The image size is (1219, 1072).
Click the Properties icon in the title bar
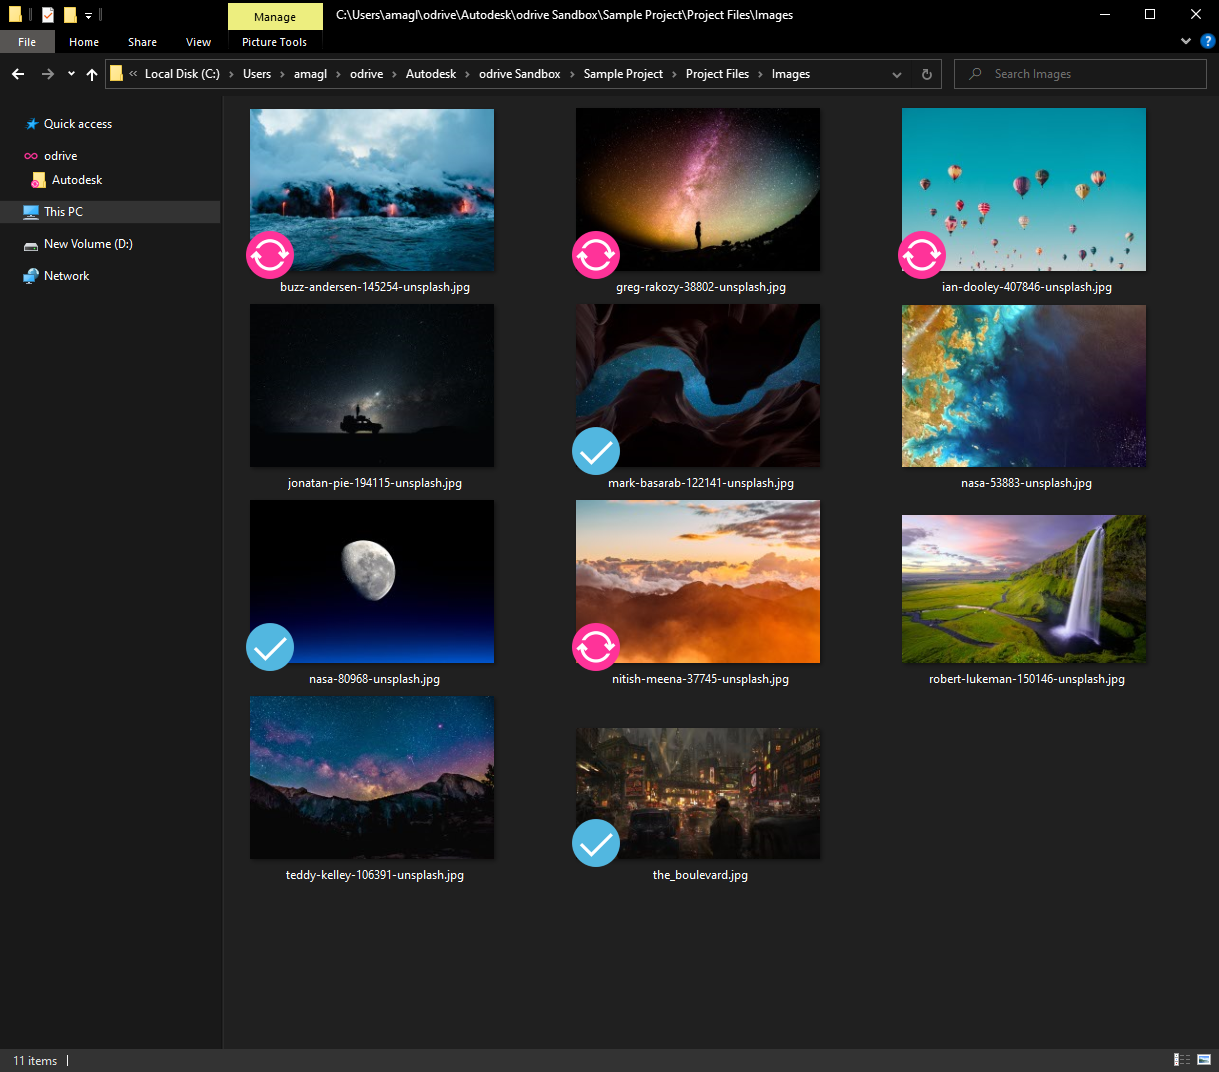[x=47, y=15]
